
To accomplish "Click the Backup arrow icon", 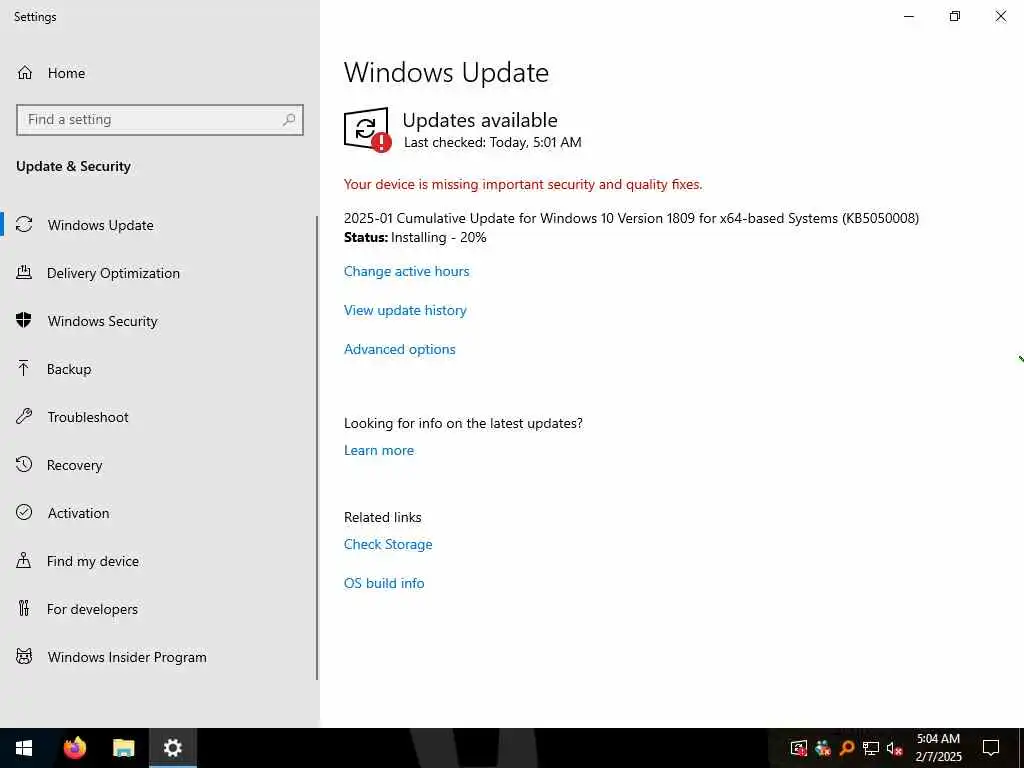I will [24, 368].
